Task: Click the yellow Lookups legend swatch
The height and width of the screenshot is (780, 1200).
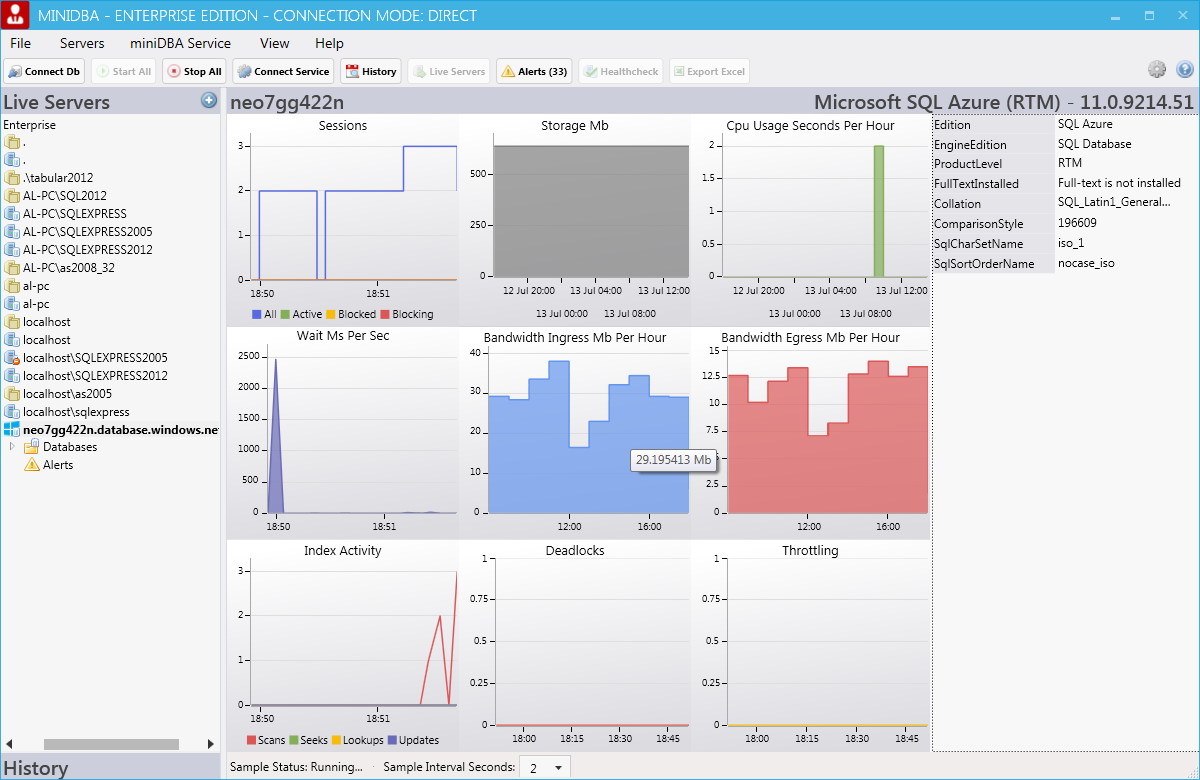Action: pyautogui.click(x=336, y=740)
